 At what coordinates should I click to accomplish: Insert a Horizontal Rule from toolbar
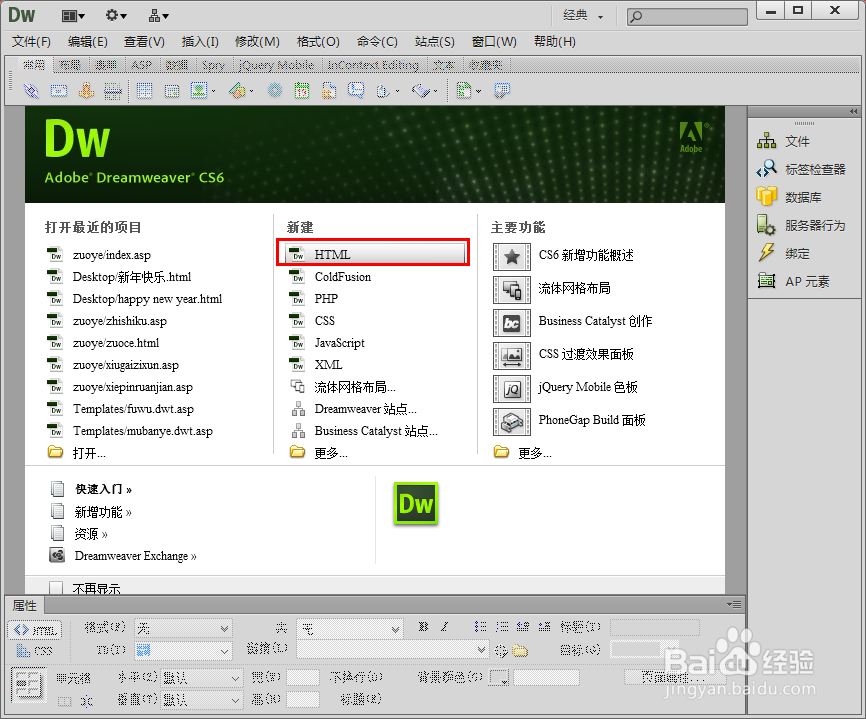coord(113,90)
